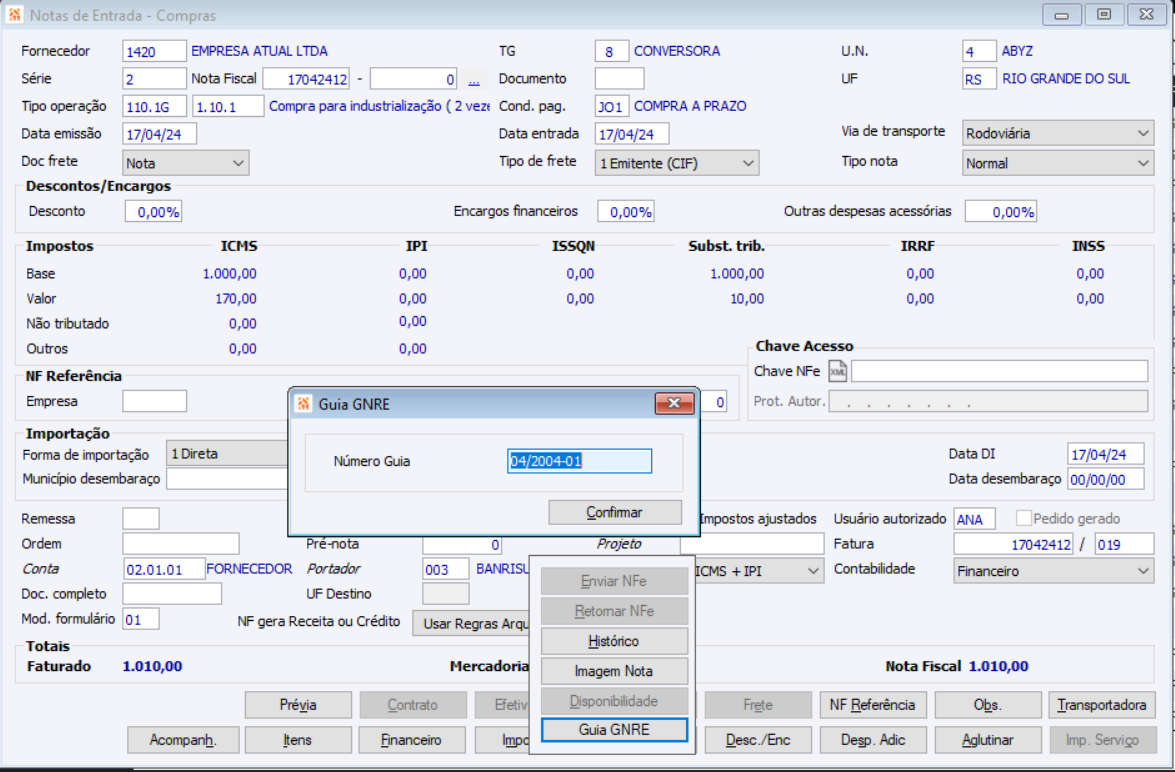The height and width of the screenshot is (772, 1175).
Task: Click the Prévia button
Action: point(297,705)
